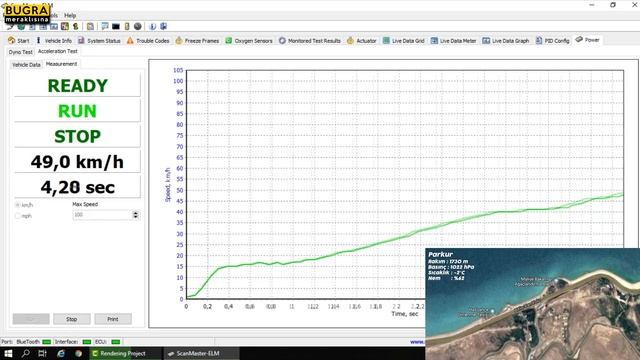Viewport: 640px width, 360px height.
Task: Click the green globe toolbar icon
Action: 21,27
